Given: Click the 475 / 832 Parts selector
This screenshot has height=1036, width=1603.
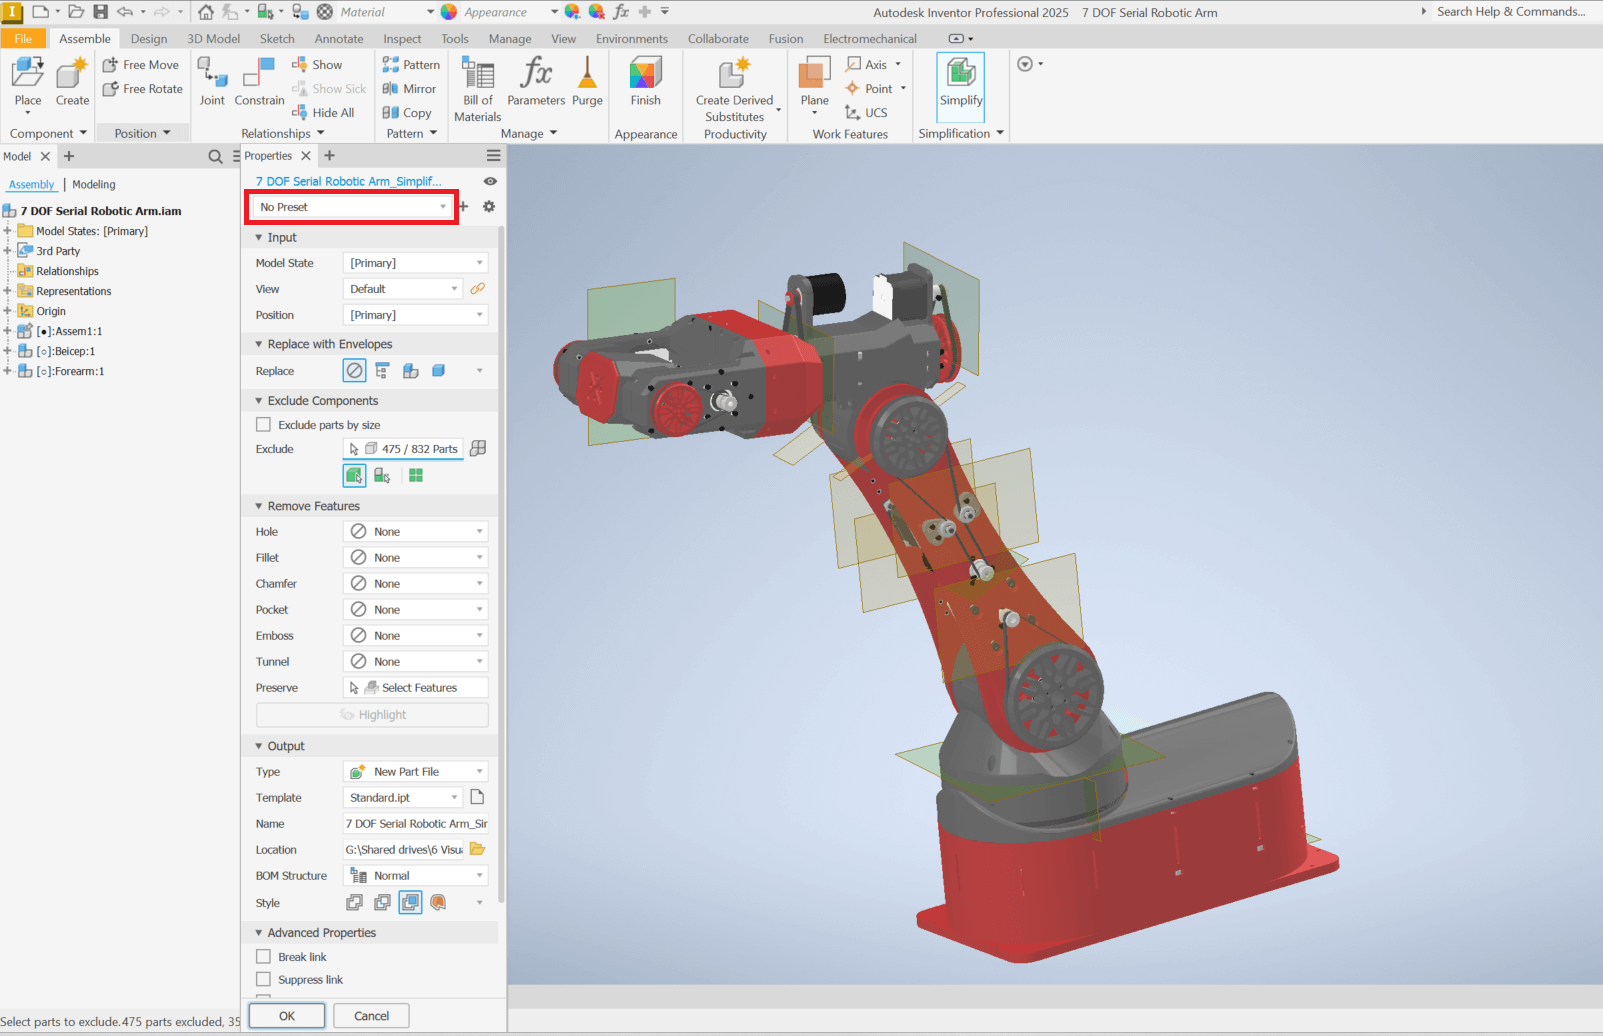Looking at the screenshot, I should tap(403, 449).
